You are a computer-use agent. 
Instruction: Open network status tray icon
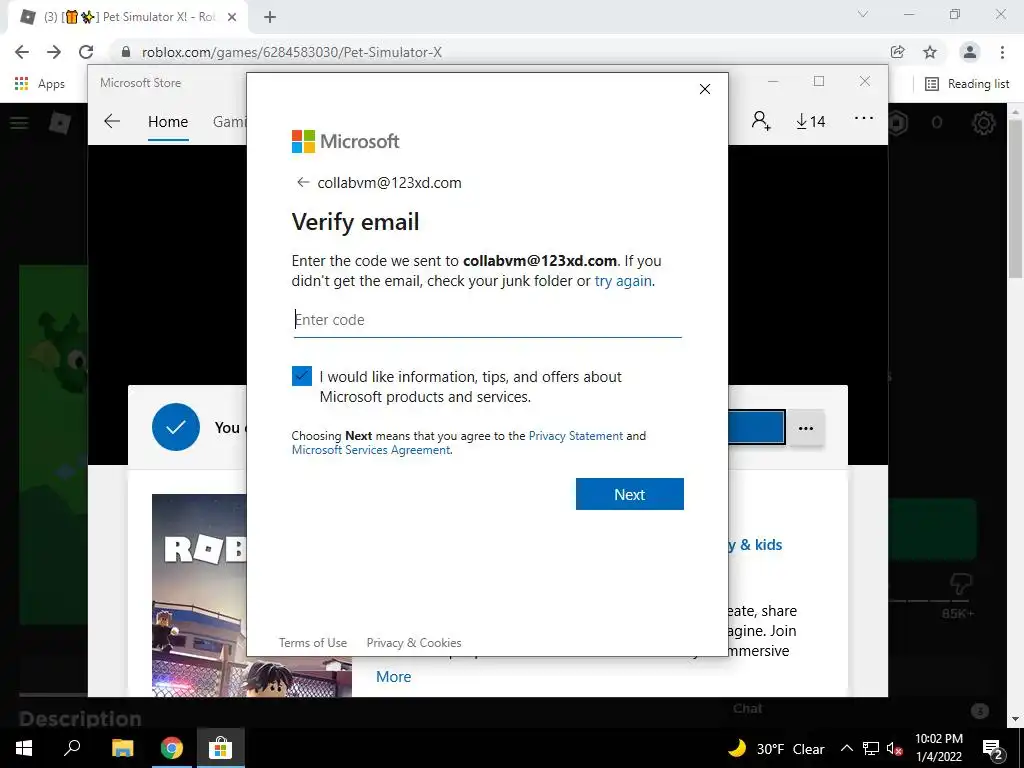(x=871, y=748)
